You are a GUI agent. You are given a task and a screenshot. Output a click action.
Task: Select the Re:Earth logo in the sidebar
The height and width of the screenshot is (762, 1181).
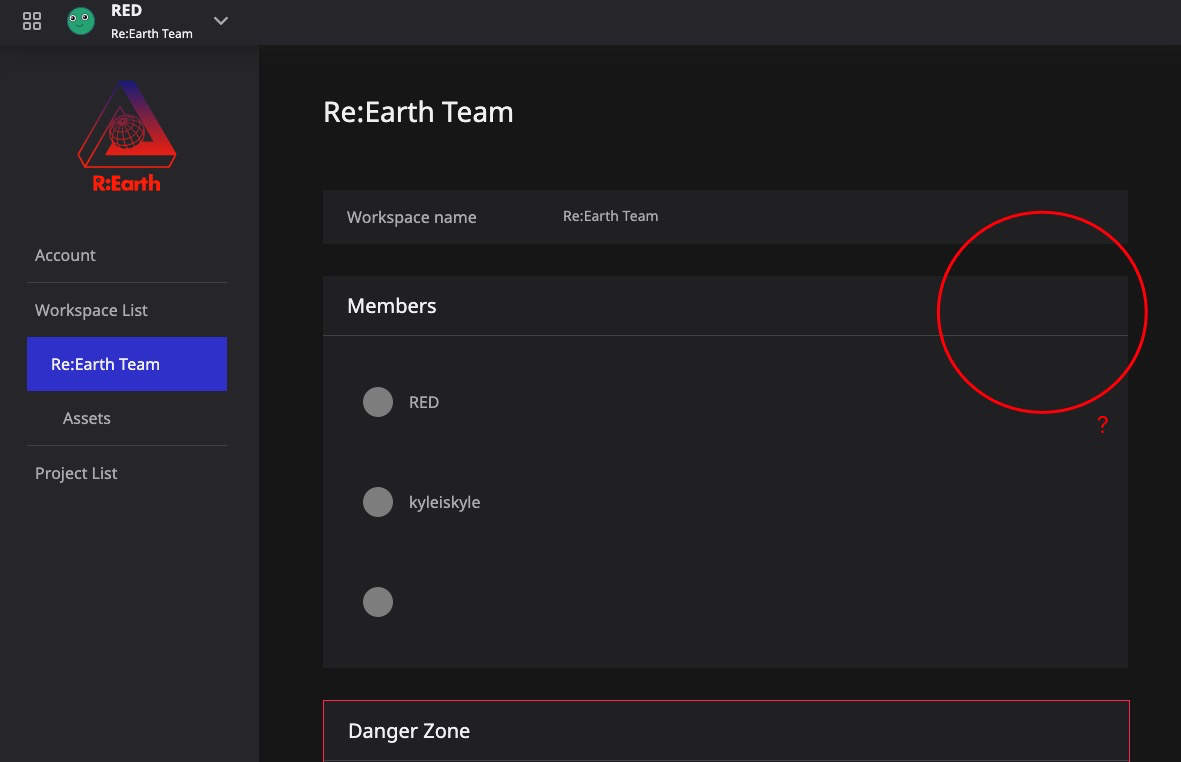click(x=127, y=134)
